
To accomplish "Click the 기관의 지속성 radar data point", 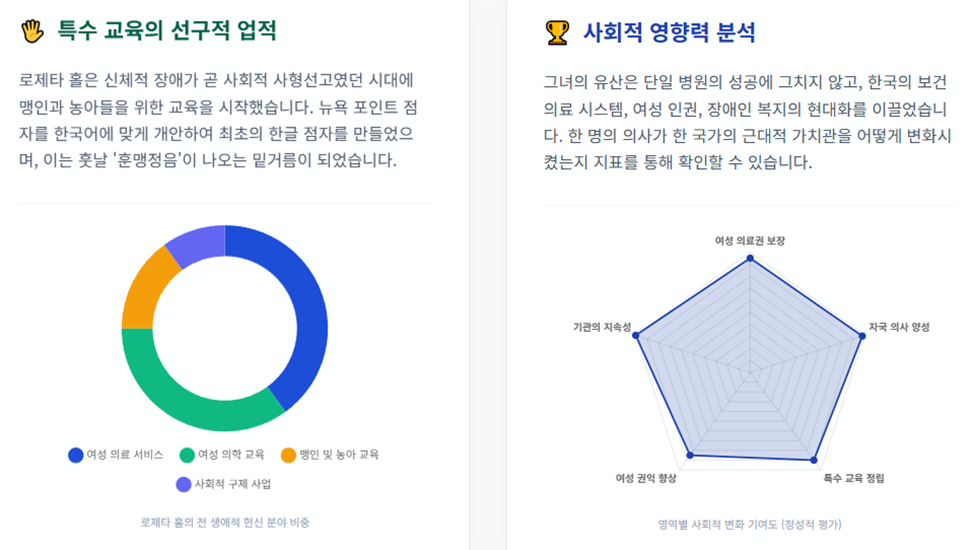I will click(635, 336).
